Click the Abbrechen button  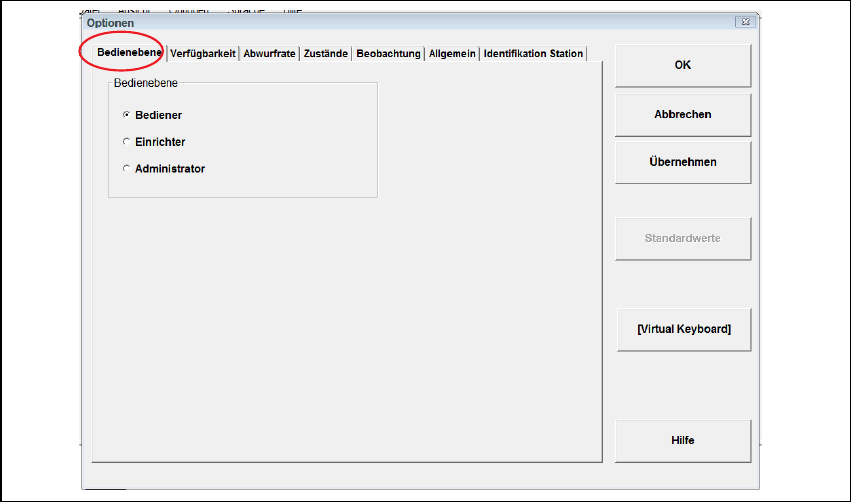pyautogui.click(x=683, y=115)
